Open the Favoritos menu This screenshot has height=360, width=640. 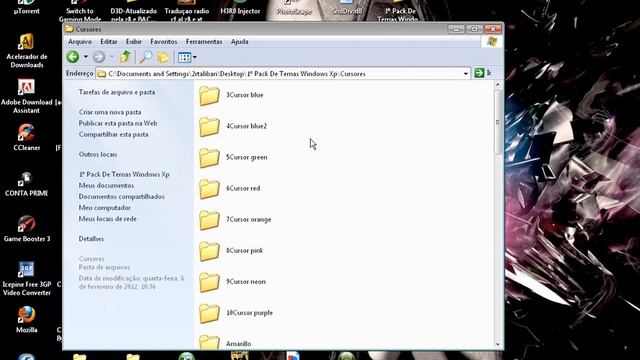tap(164, 42)
